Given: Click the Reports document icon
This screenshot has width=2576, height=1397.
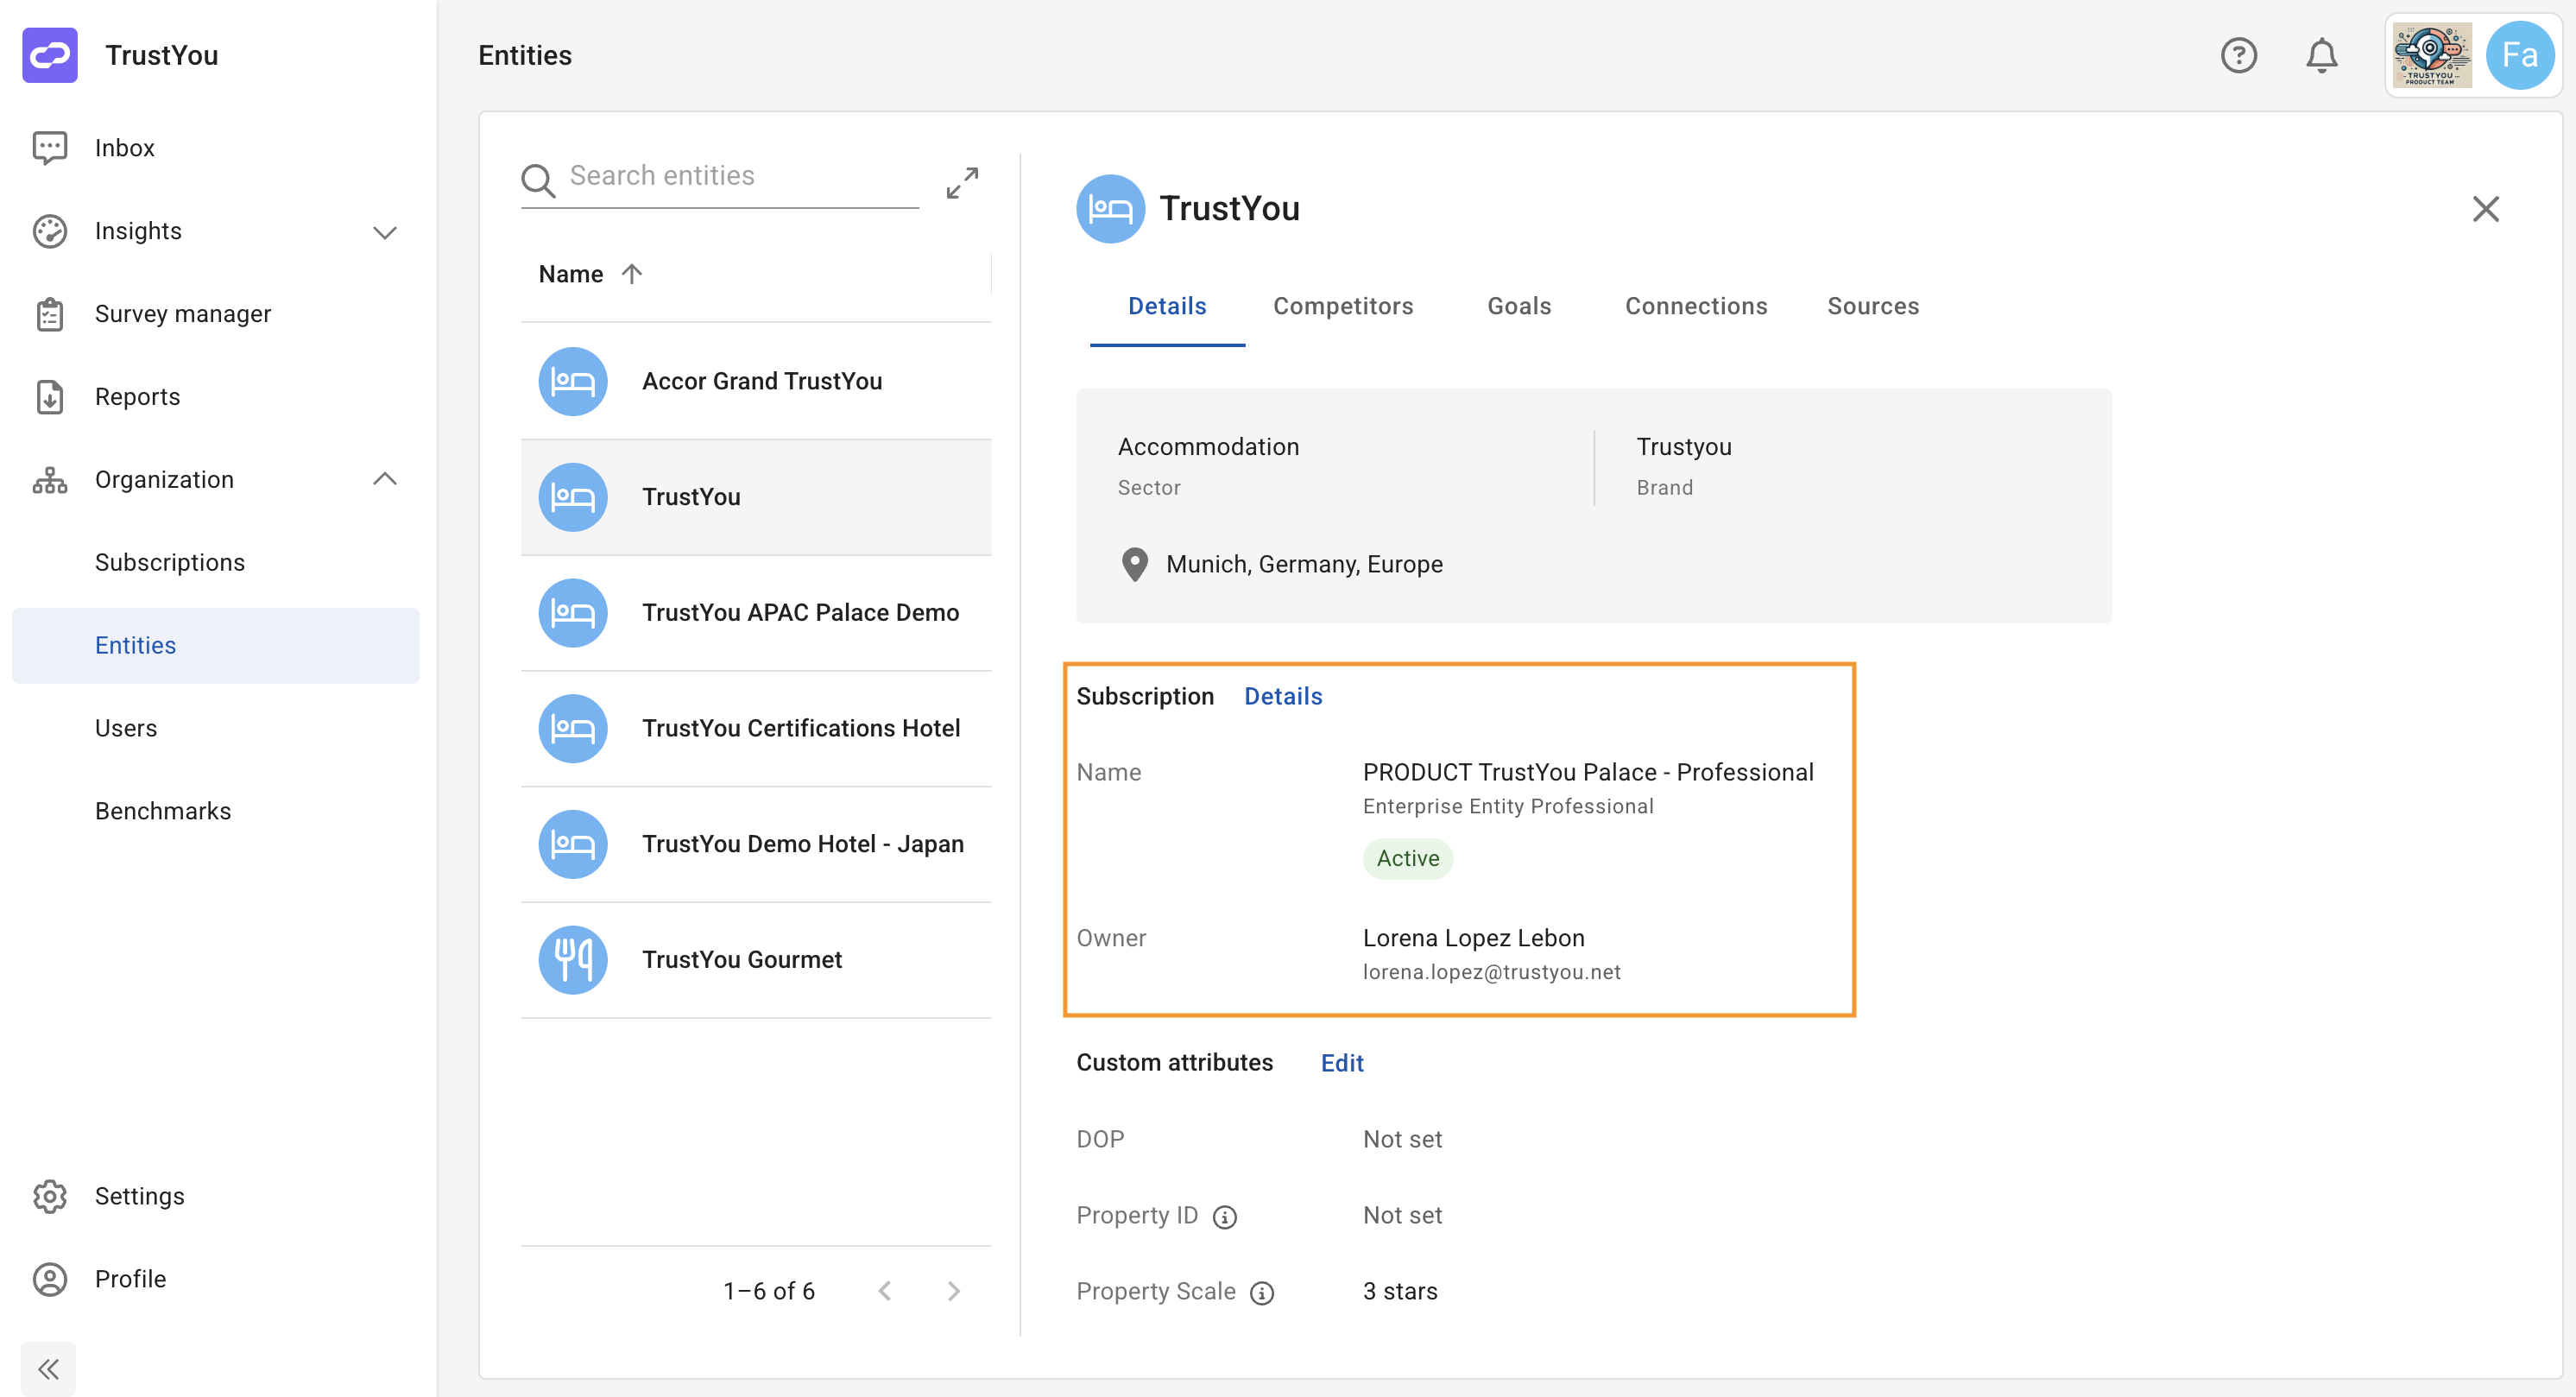Looking at the screenshot, I should [x=50, y=397].
